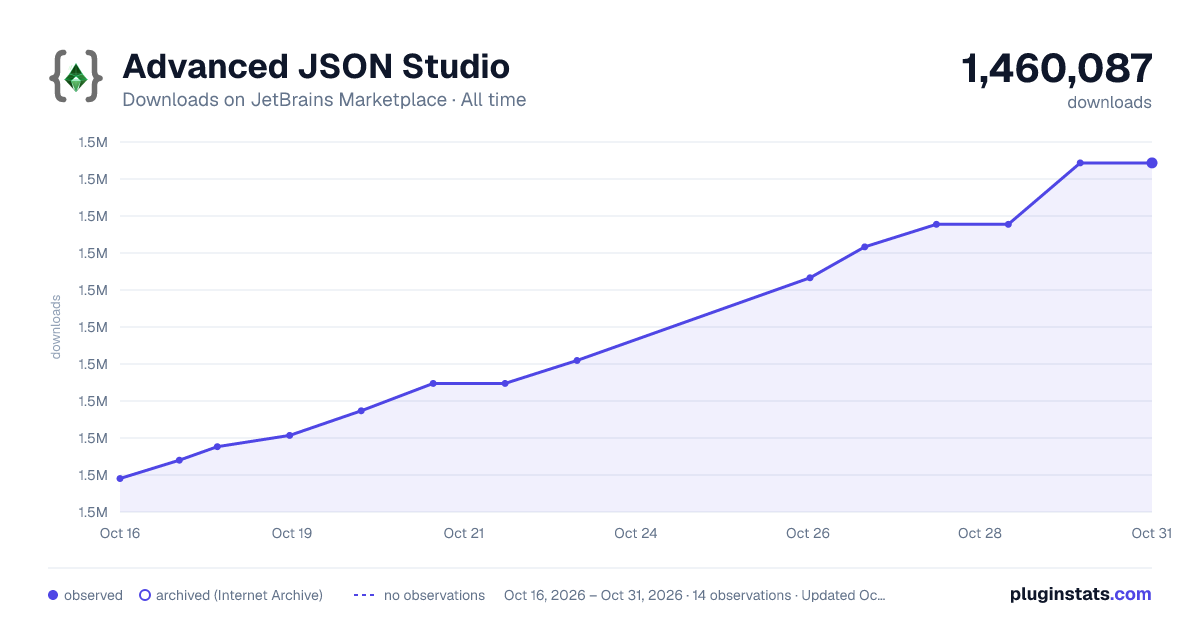Click the 'Oct 31' x-axis label
The width and height of the screenshot is (1200, 630).
(1151, 533)
